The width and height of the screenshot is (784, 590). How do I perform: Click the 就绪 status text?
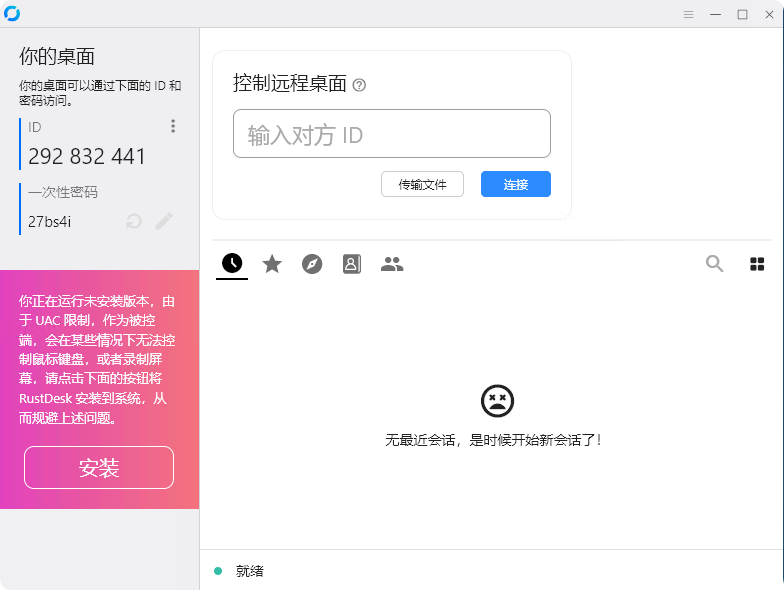250,571
